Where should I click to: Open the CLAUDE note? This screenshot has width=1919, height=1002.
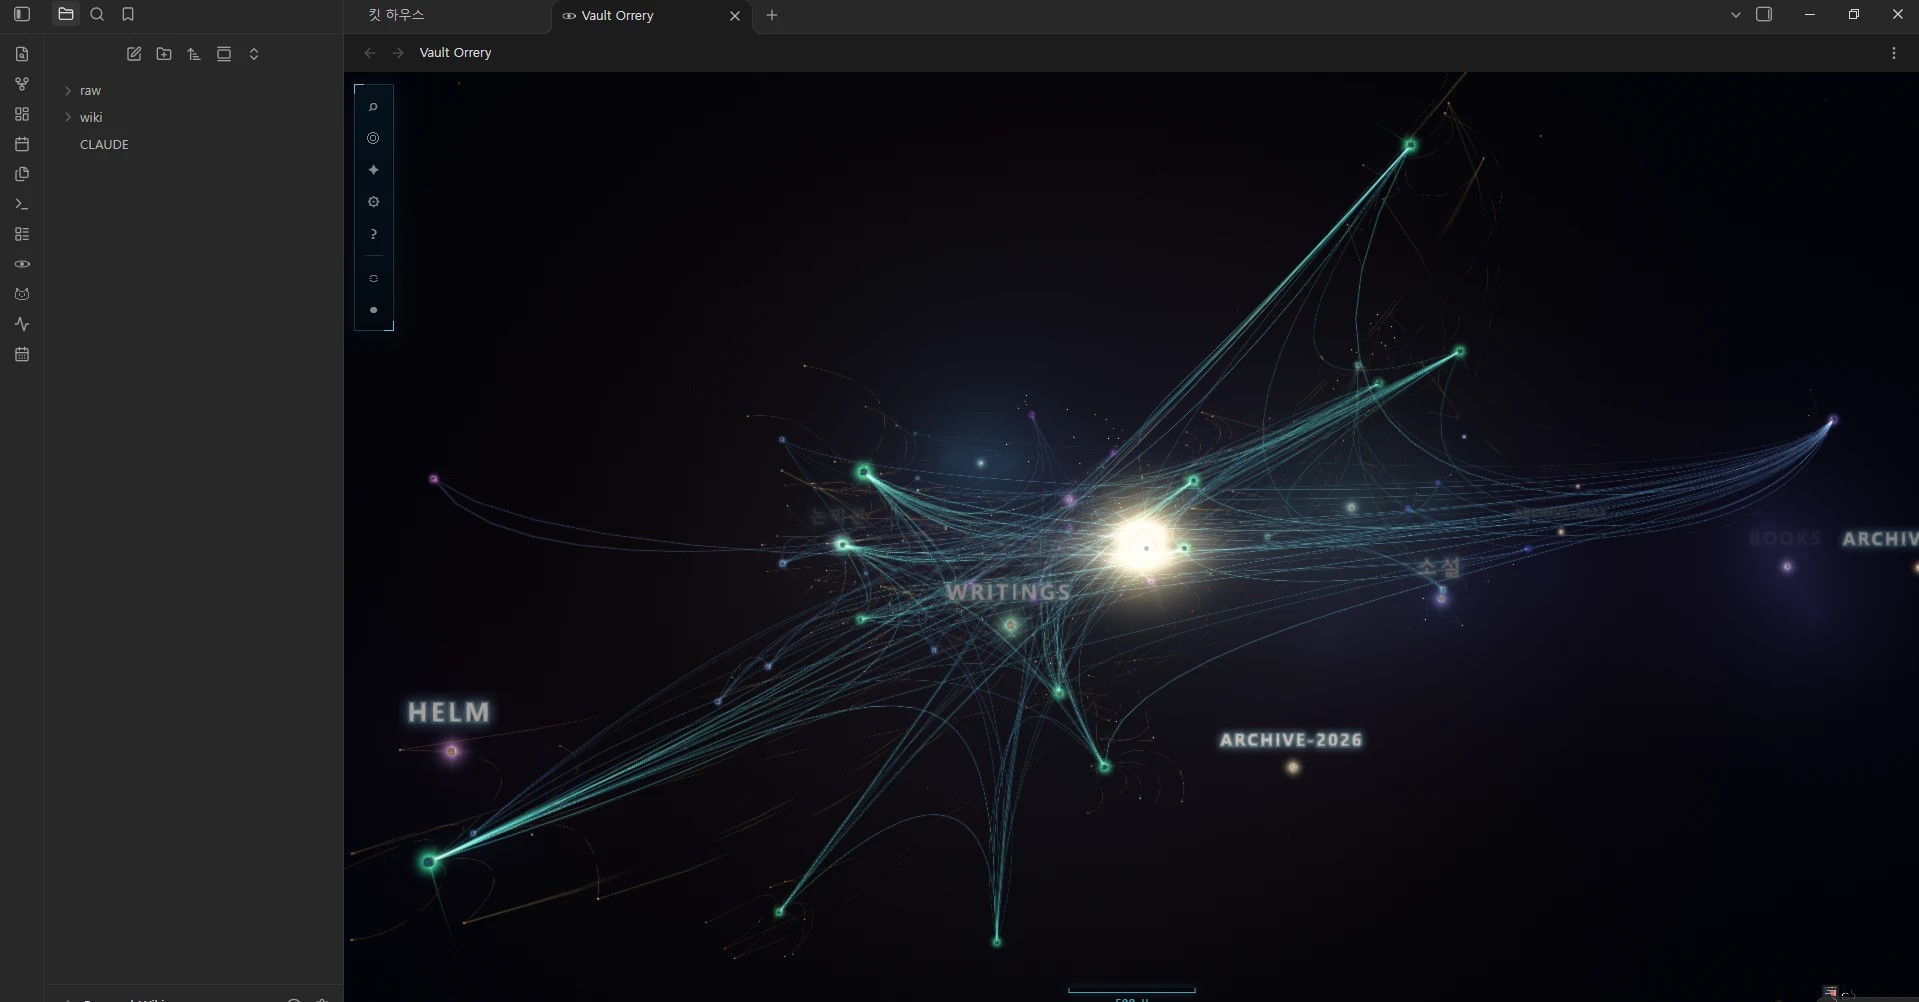(104, 144)
